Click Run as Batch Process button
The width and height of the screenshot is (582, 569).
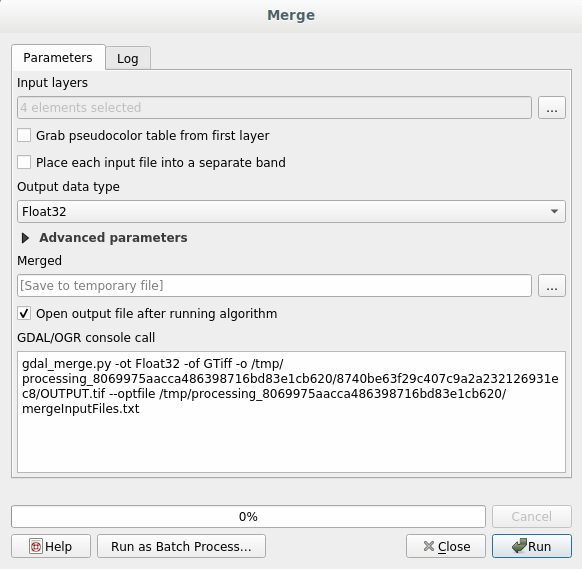(x=181, y=546)
